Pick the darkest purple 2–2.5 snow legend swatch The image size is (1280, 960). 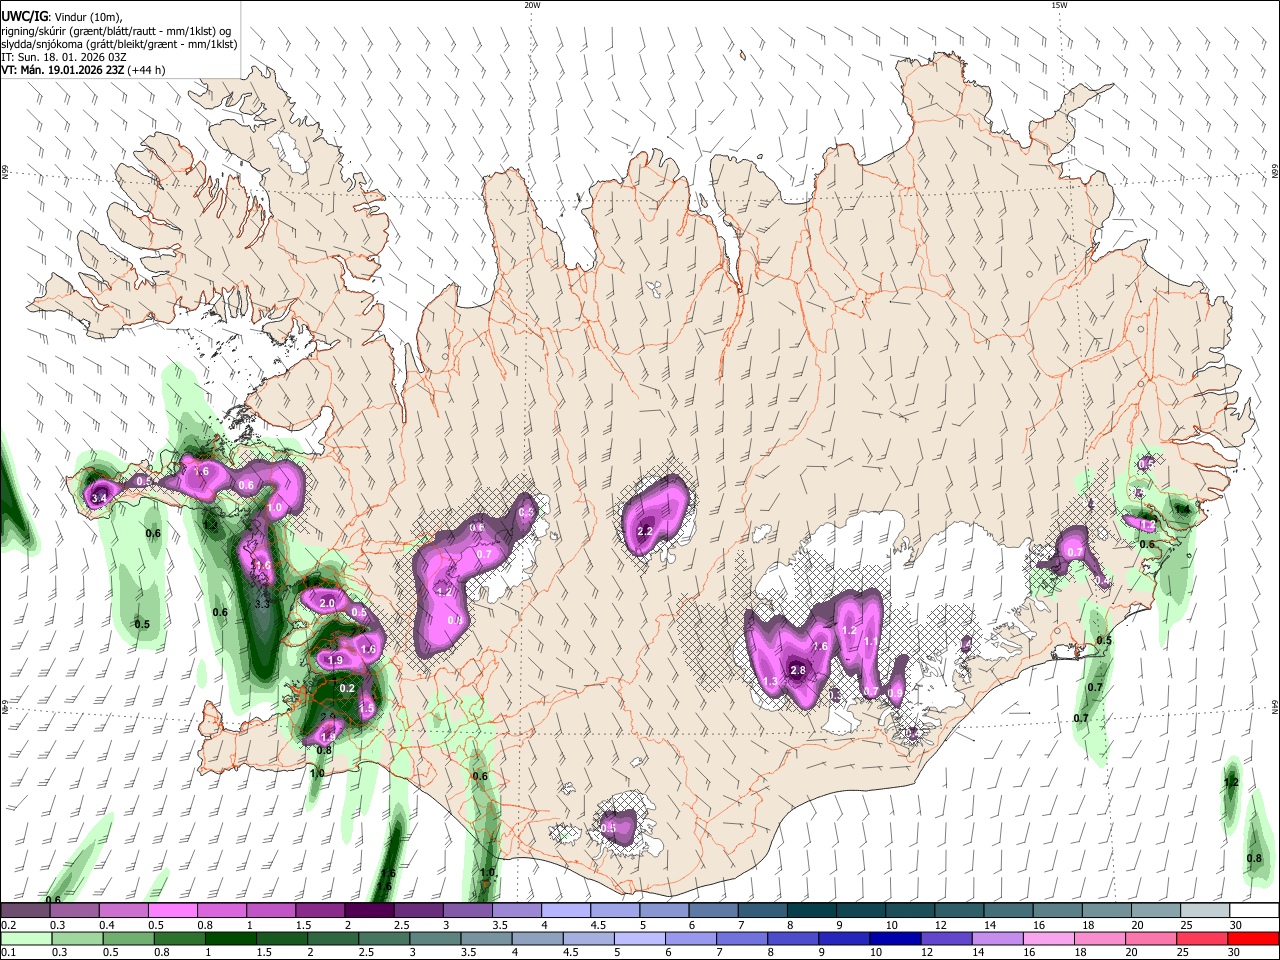[x=369, y=911]
